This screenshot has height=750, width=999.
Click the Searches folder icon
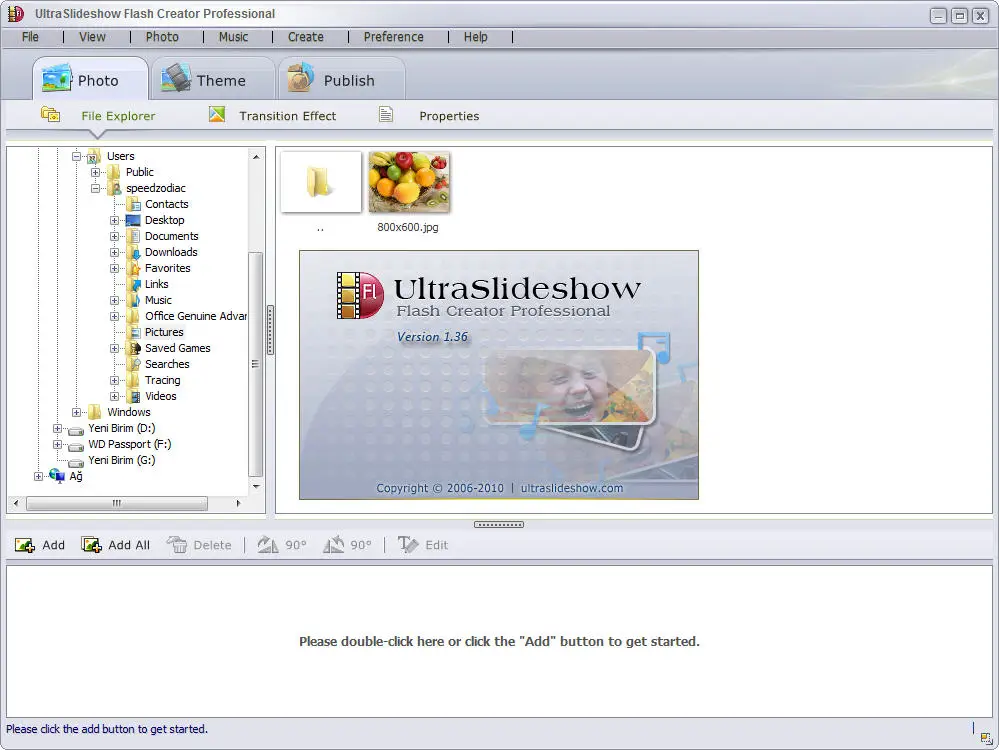134,364
